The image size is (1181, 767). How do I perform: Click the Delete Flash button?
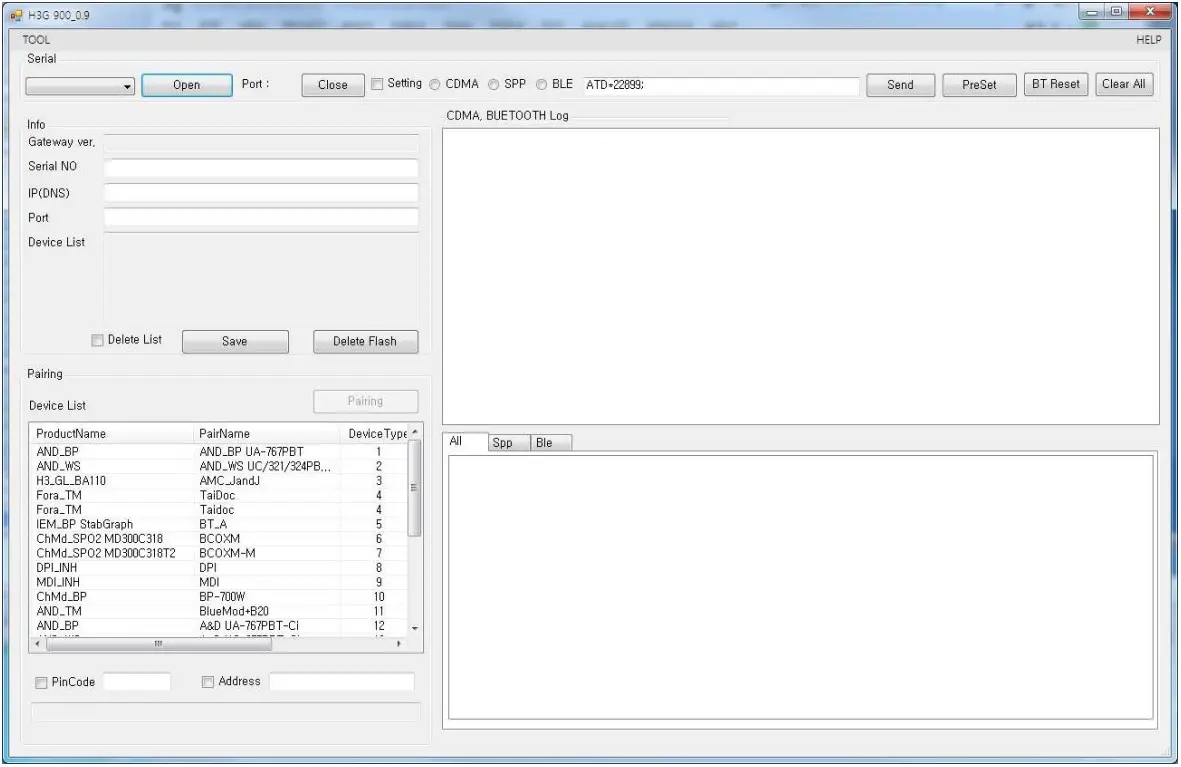[365, 341]
